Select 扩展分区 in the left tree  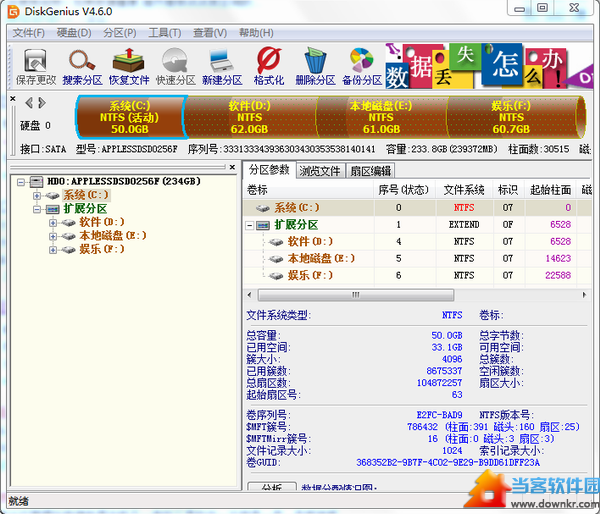pos(85,209)
